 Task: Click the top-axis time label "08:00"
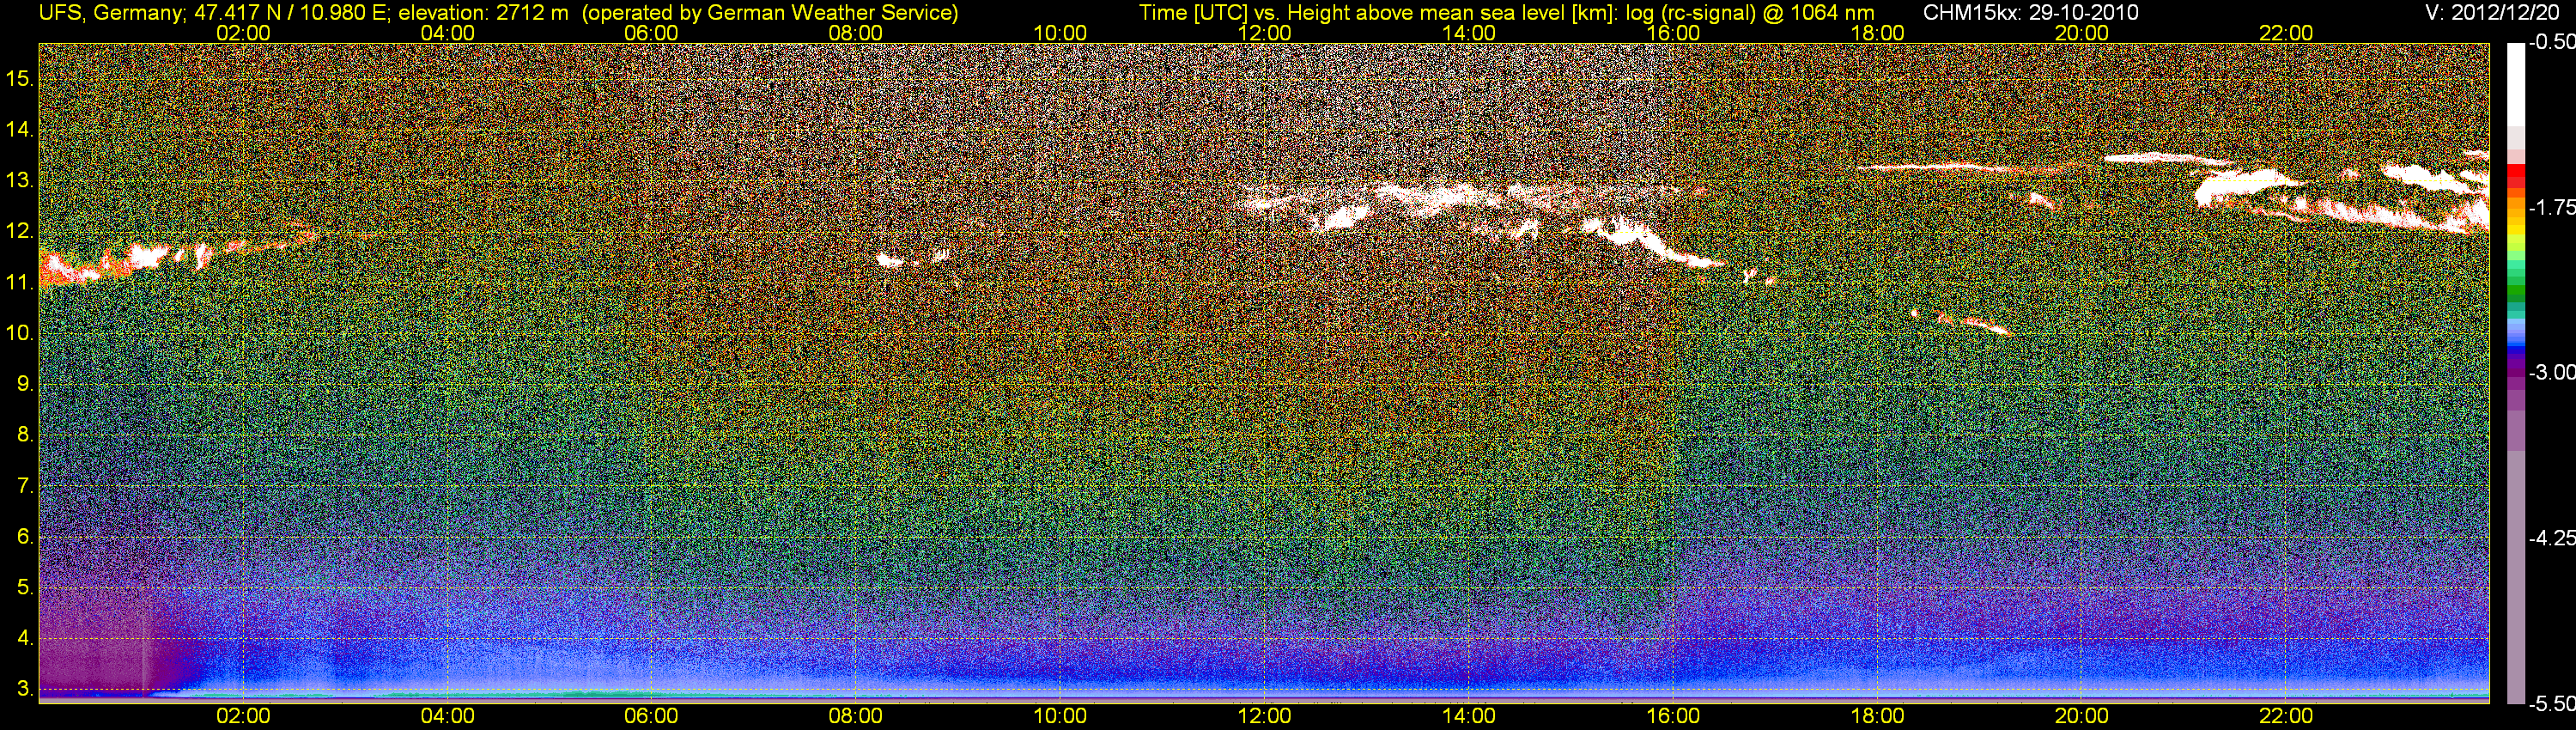[x=856, y=33]
